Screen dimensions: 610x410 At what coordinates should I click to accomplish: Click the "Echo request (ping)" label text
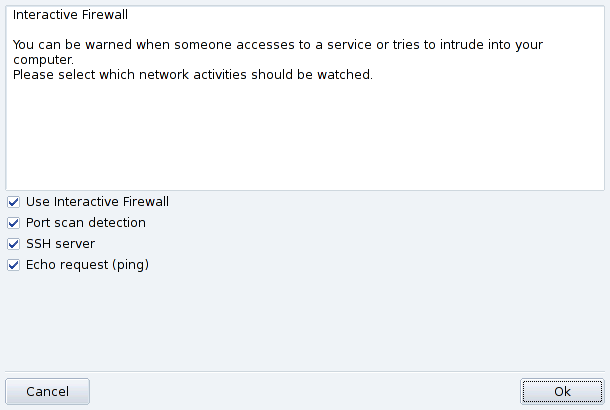[x=87, y=265]
